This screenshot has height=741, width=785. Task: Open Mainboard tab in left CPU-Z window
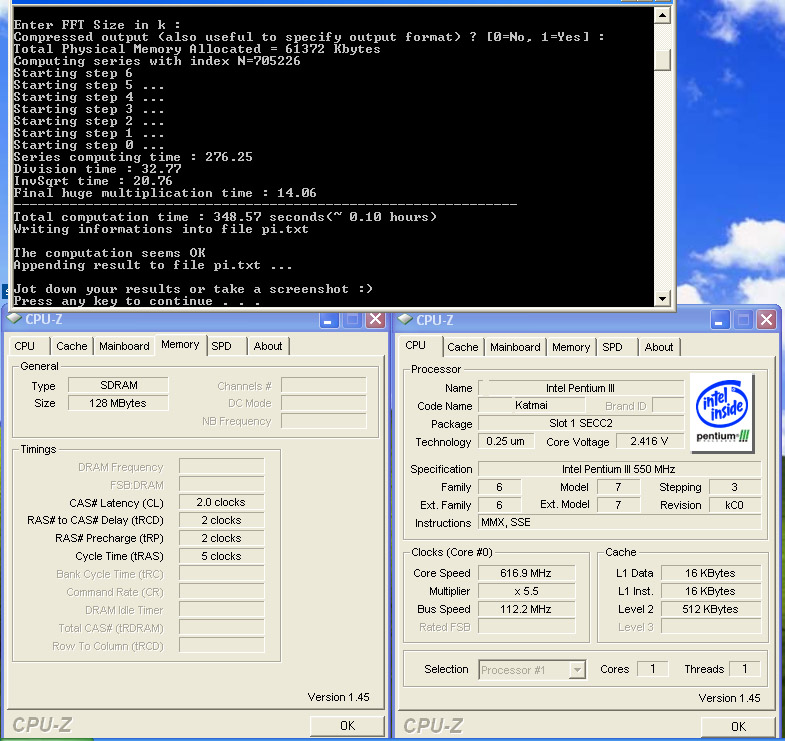point(124,346)
